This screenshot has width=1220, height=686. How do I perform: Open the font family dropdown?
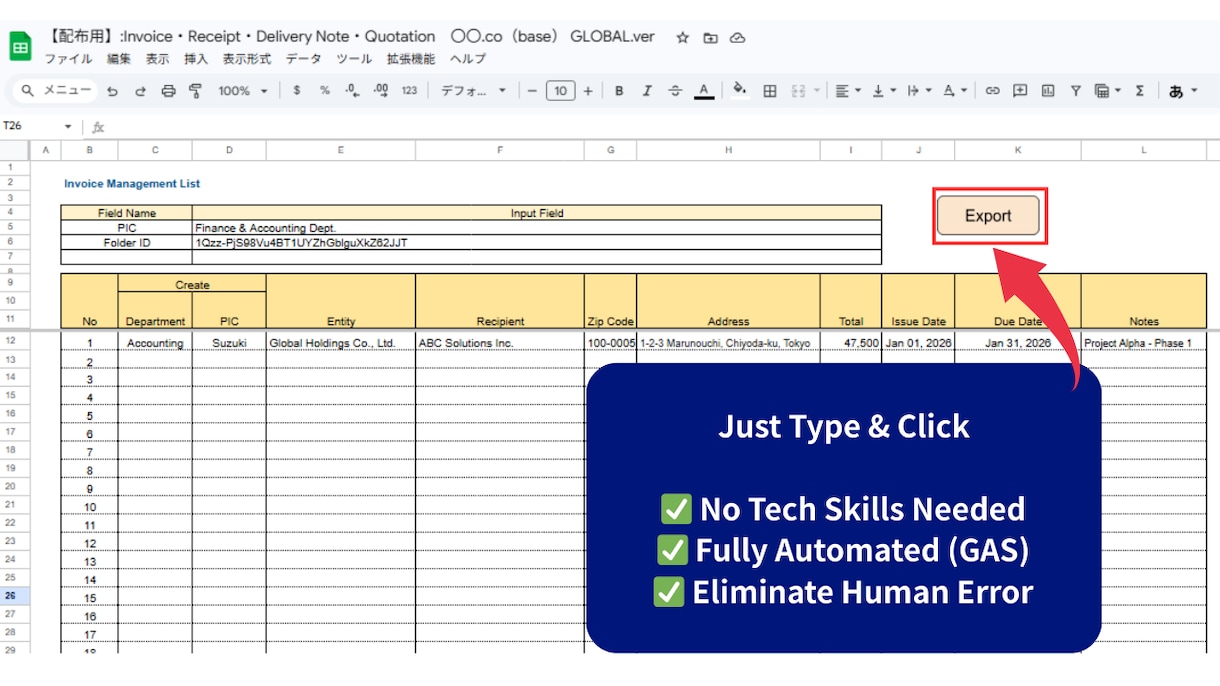pos(473,91)
